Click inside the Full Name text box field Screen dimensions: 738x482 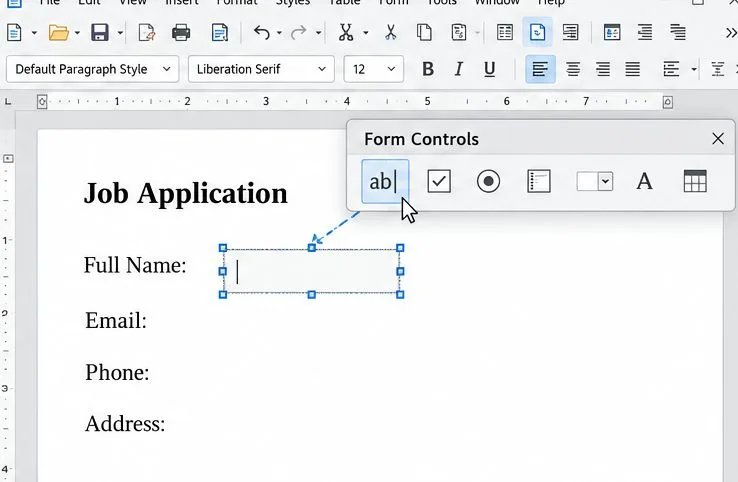tap(312, 272)
